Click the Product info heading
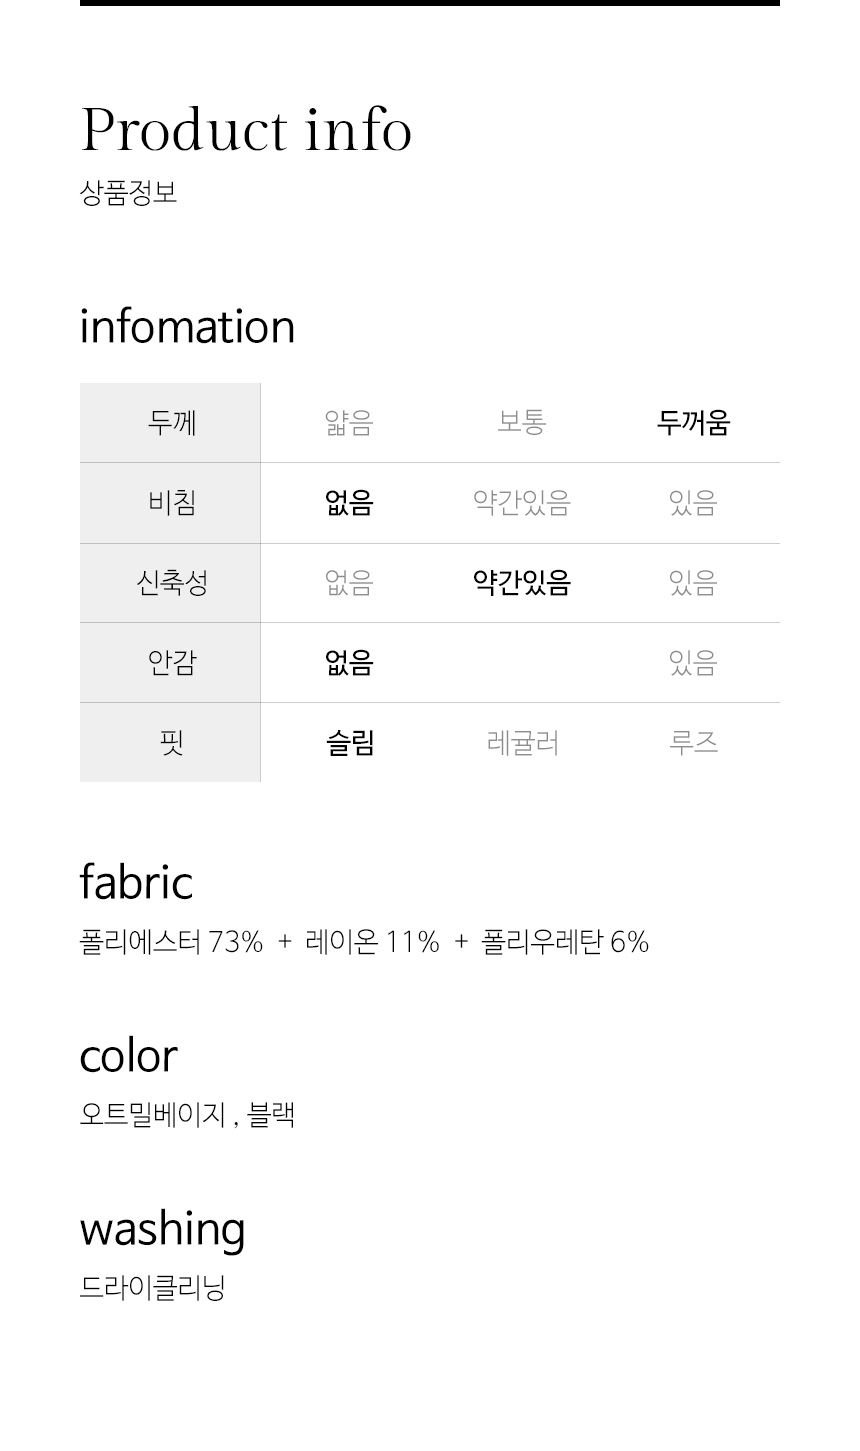This screenshot has width=860, height=1451. pos(246,130)
